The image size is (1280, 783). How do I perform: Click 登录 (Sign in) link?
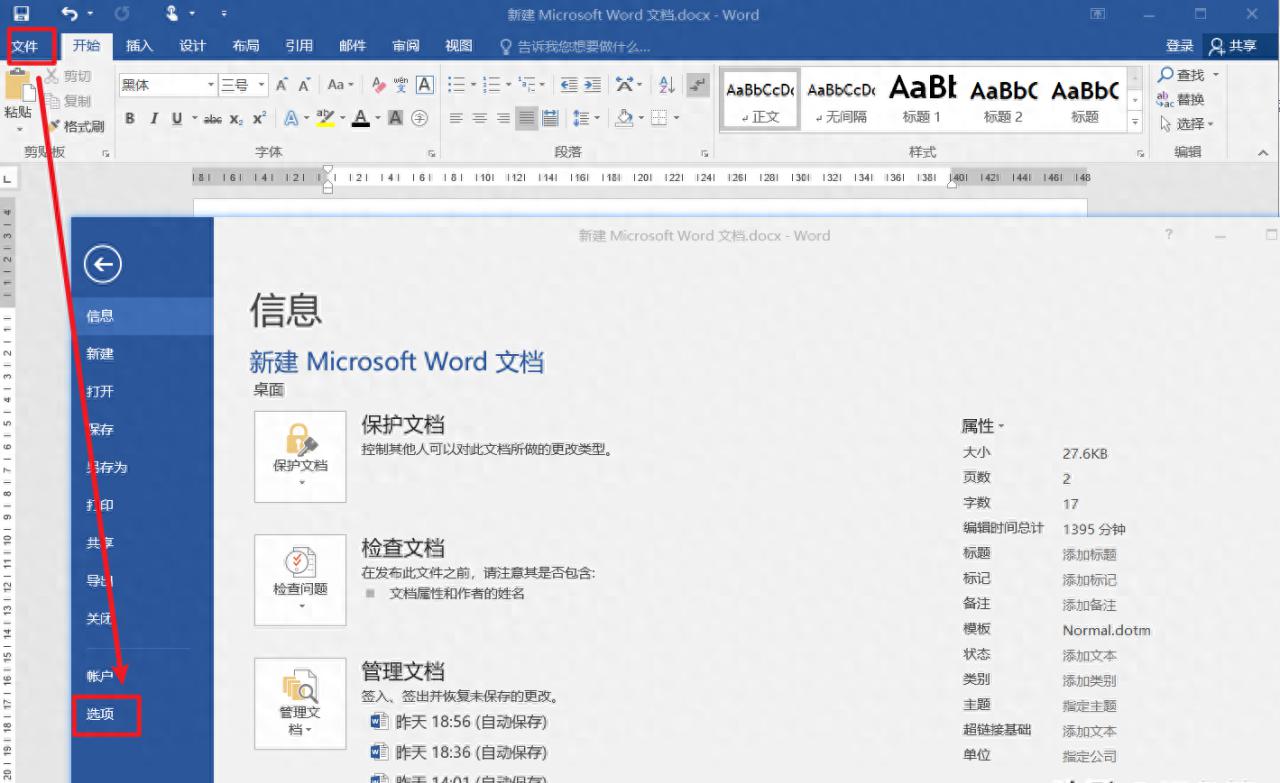(1180, 46)
